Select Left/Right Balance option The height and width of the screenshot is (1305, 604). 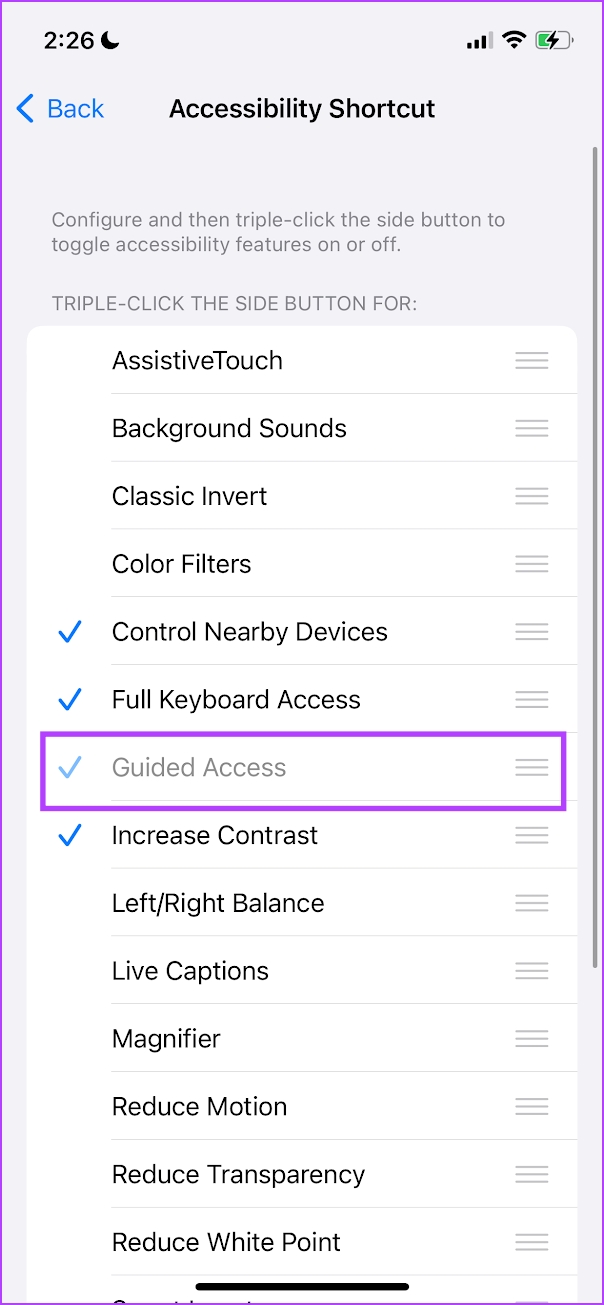[218, 902]
